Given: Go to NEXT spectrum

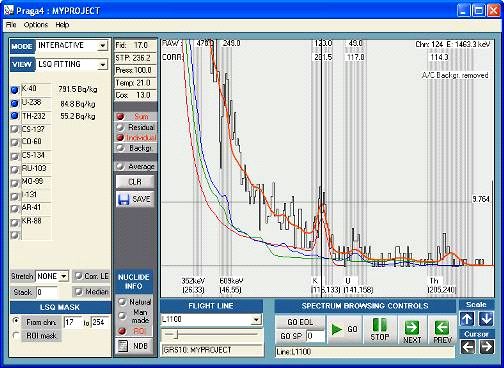Looking at the screenshot, I should coord(412,329).
